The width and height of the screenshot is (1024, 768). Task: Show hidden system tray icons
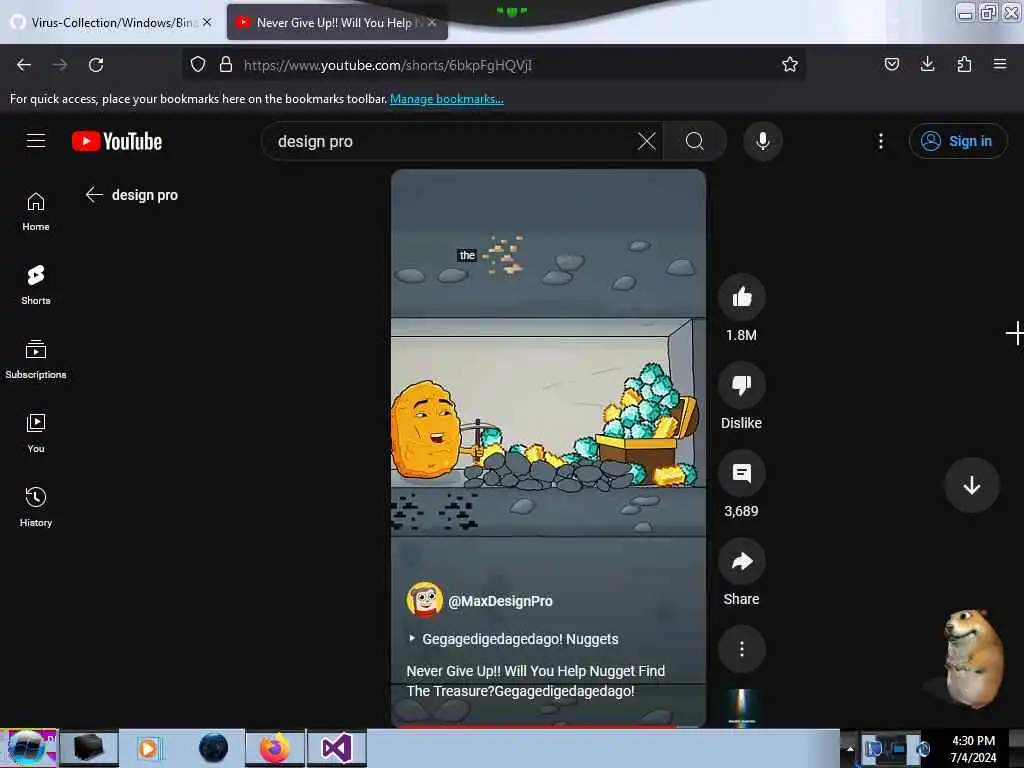click(x=850, y=748)
